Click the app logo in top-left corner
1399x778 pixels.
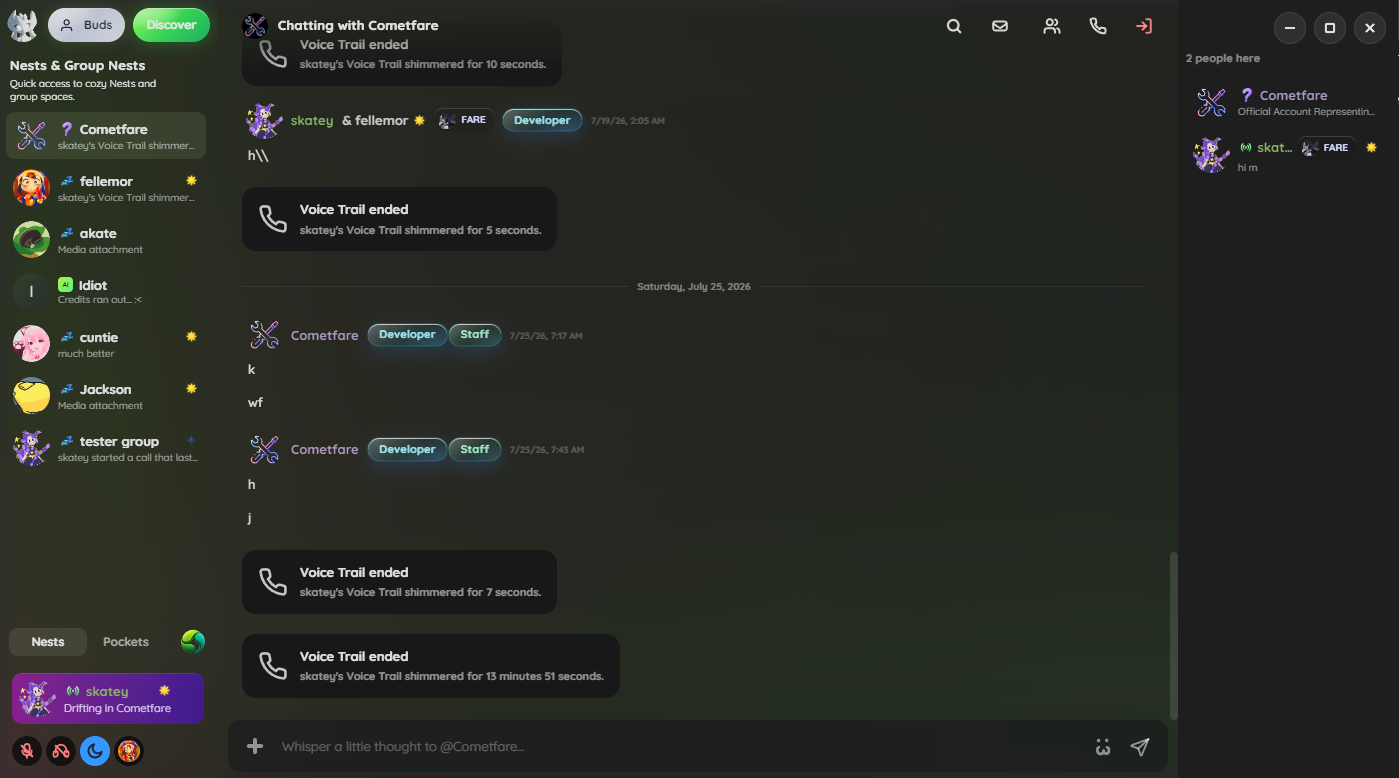[x=22, y=26]
